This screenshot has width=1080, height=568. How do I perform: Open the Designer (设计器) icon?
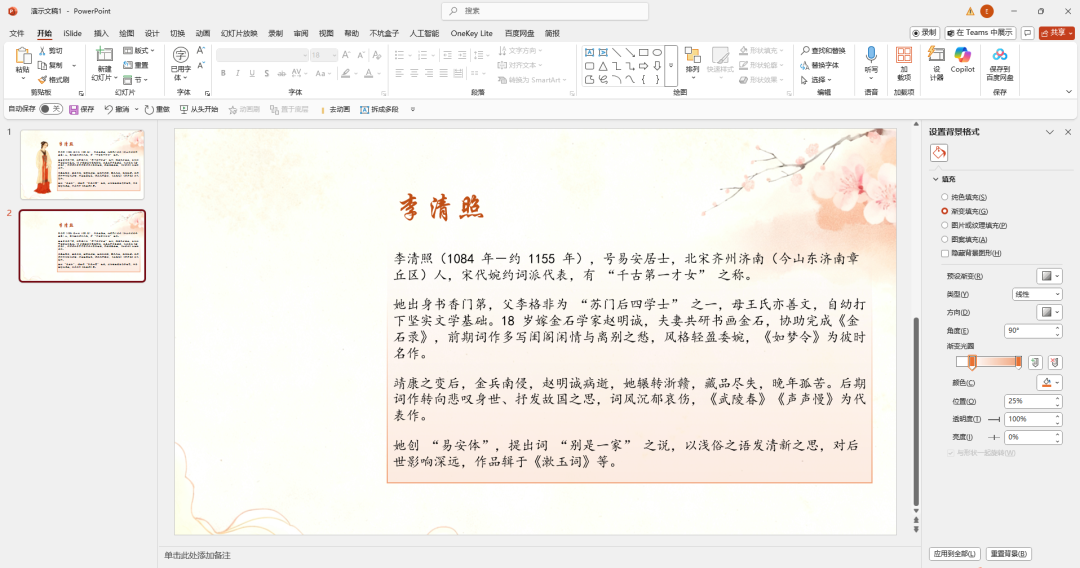click(936, 55)
